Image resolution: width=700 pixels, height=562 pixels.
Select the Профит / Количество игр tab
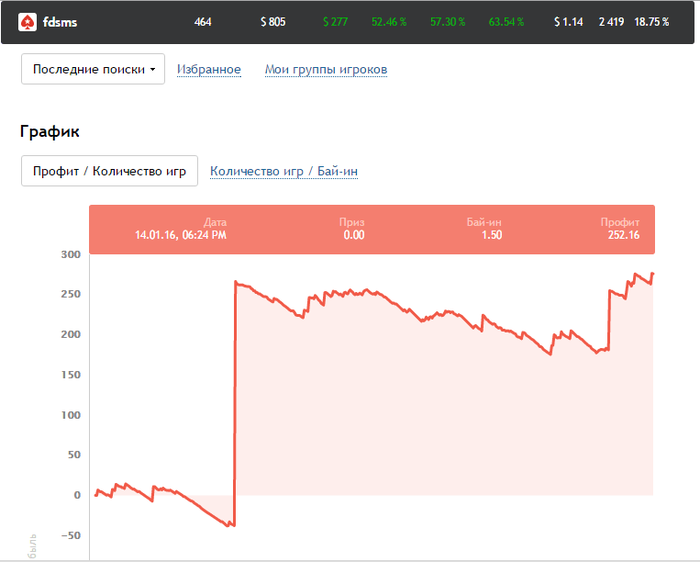coord(110,171)
